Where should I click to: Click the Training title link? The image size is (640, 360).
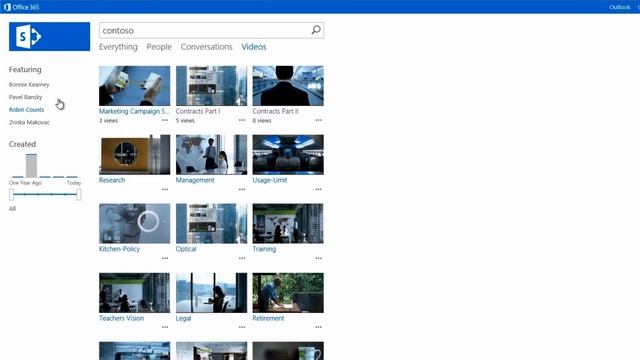pos(264,249)
